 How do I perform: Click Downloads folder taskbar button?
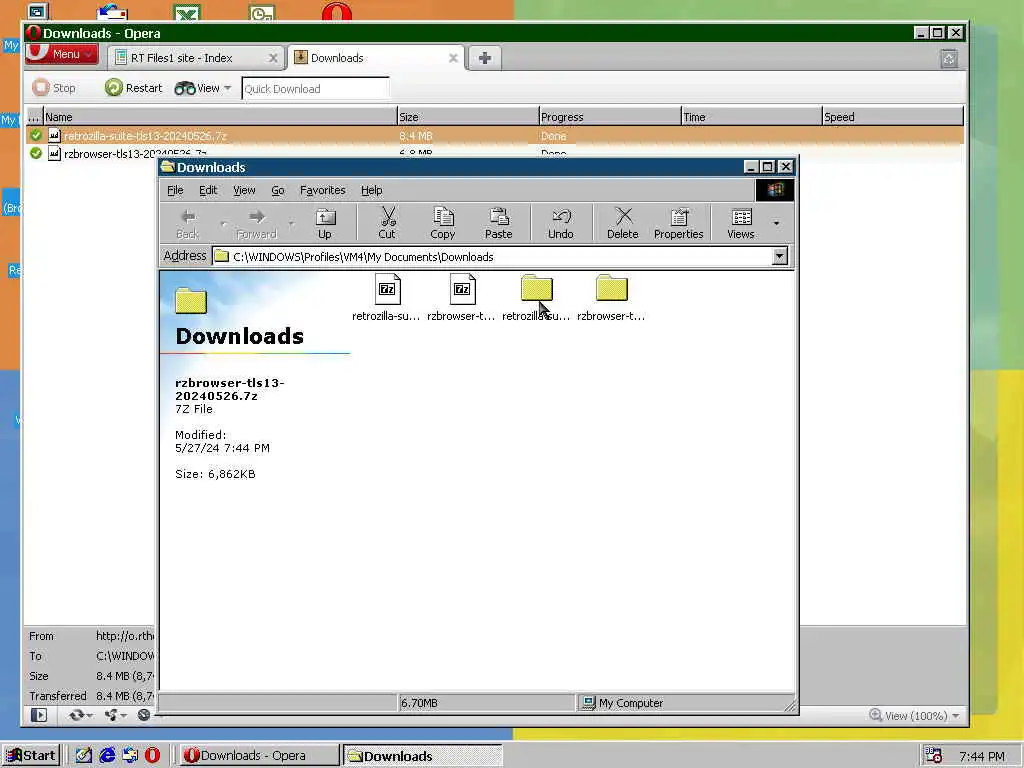coord(423,756)
